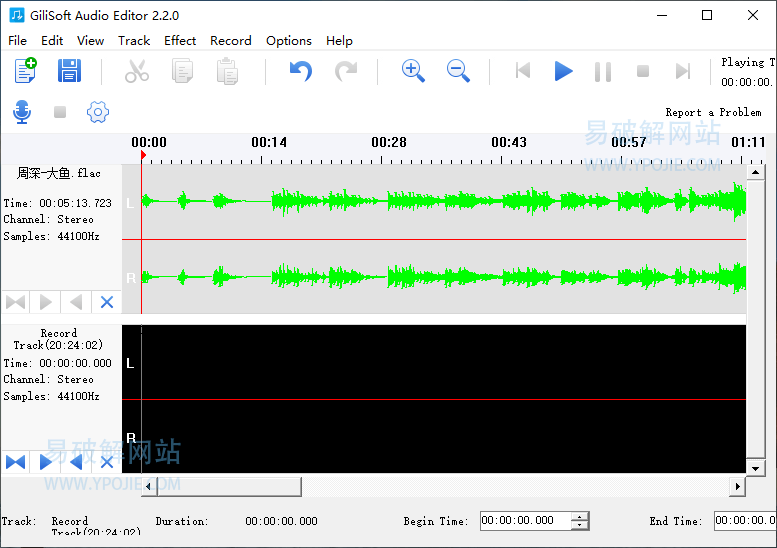Start recording with the microphone icon
The height and width of the screenshot is (548, 777).
coord(22,112)
